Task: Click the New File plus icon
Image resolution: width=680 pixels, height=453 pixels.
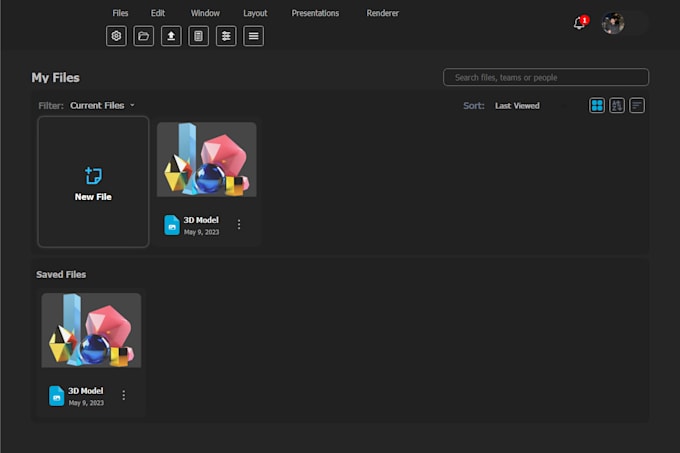Action: click(93, 176)
